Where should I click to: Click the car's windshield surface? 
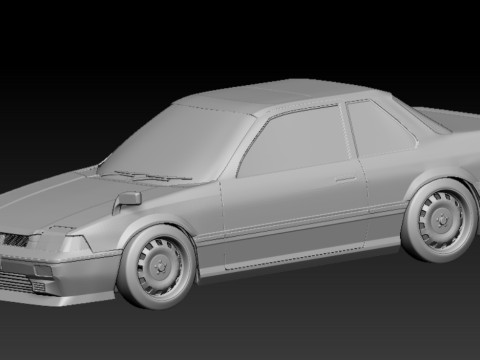point(177,143)
